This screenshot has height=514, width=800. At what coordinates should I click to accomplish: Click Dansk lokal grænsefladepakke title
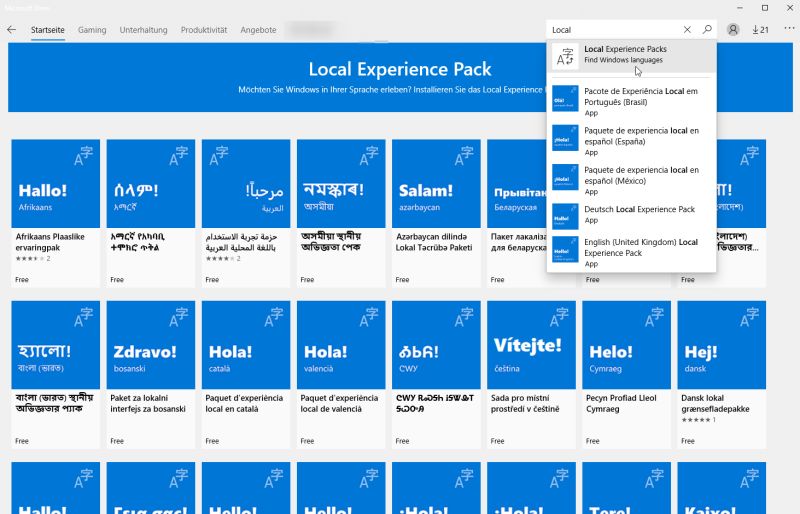point(715,403)
